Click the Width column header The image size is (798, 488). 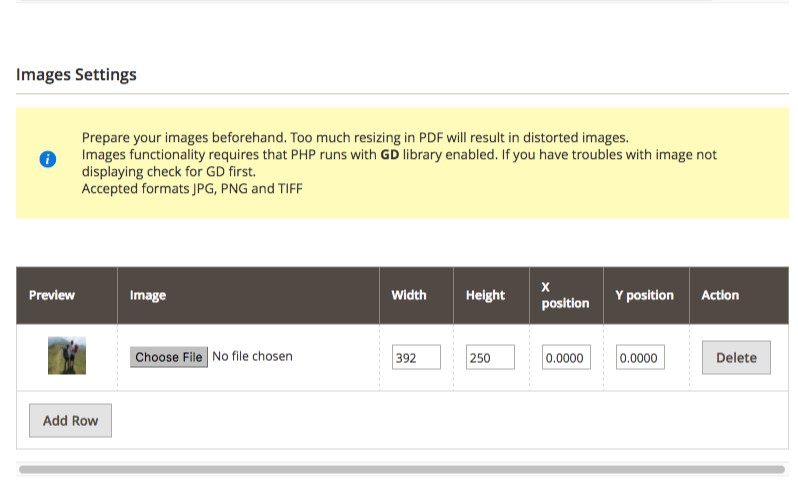pyautogui.click(x=409, y=295)
